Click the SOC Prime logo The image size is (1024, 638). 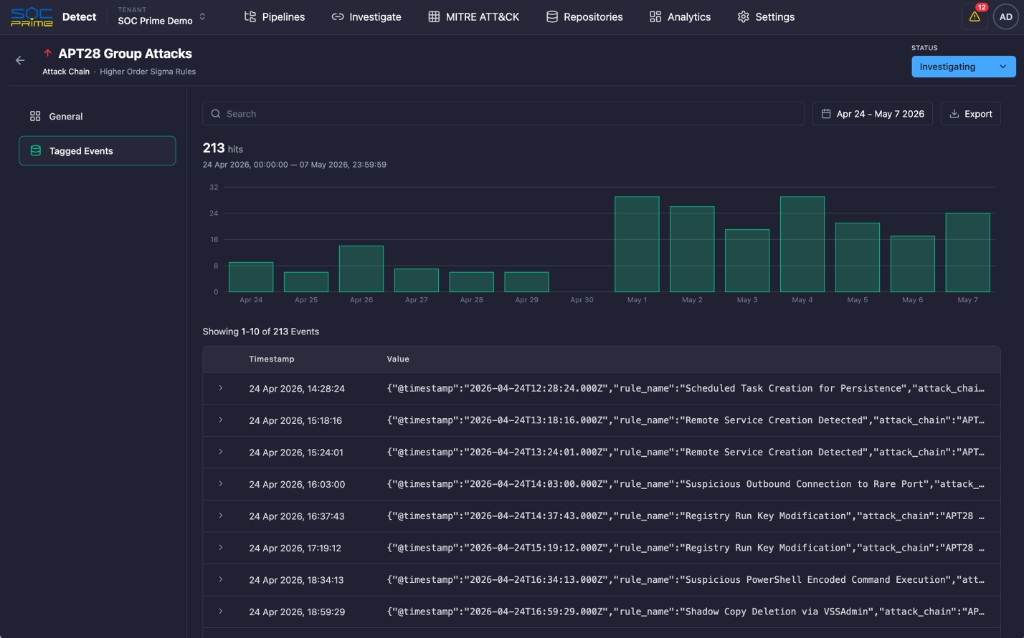click(31, 17)
